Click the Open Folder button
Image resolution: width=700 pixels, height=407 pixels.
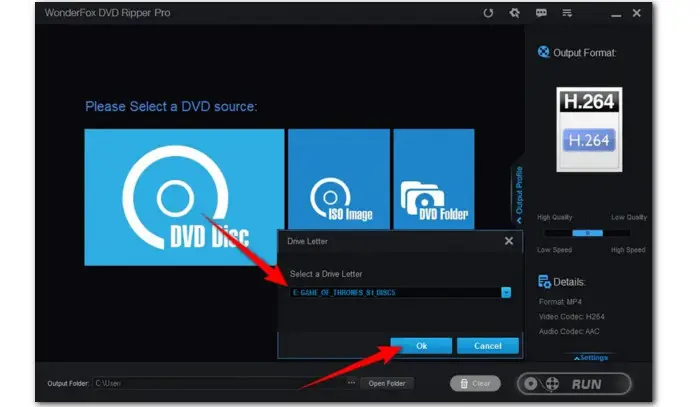(387, 383)
